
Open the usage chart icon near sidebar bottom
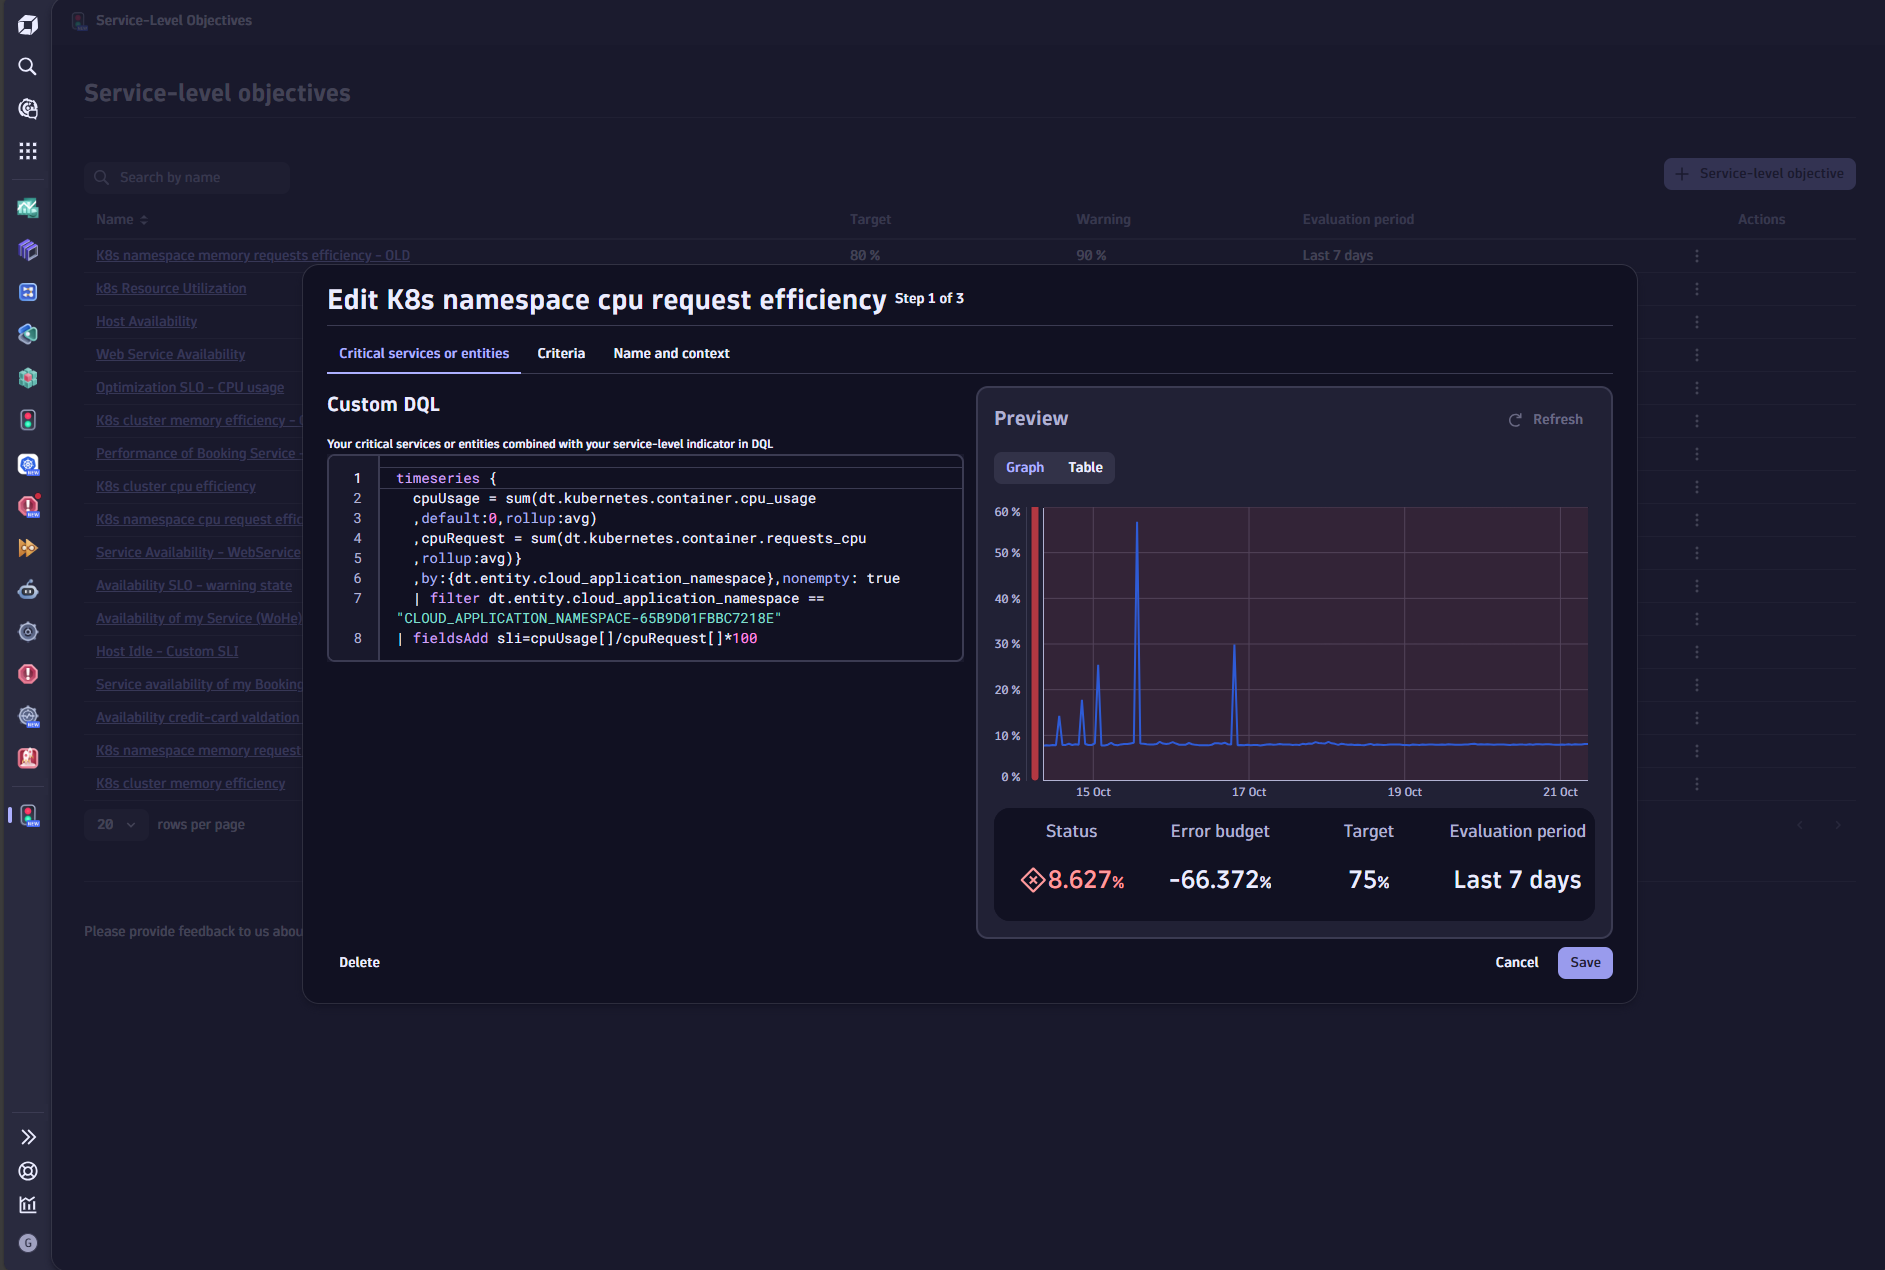point(28,1205)
